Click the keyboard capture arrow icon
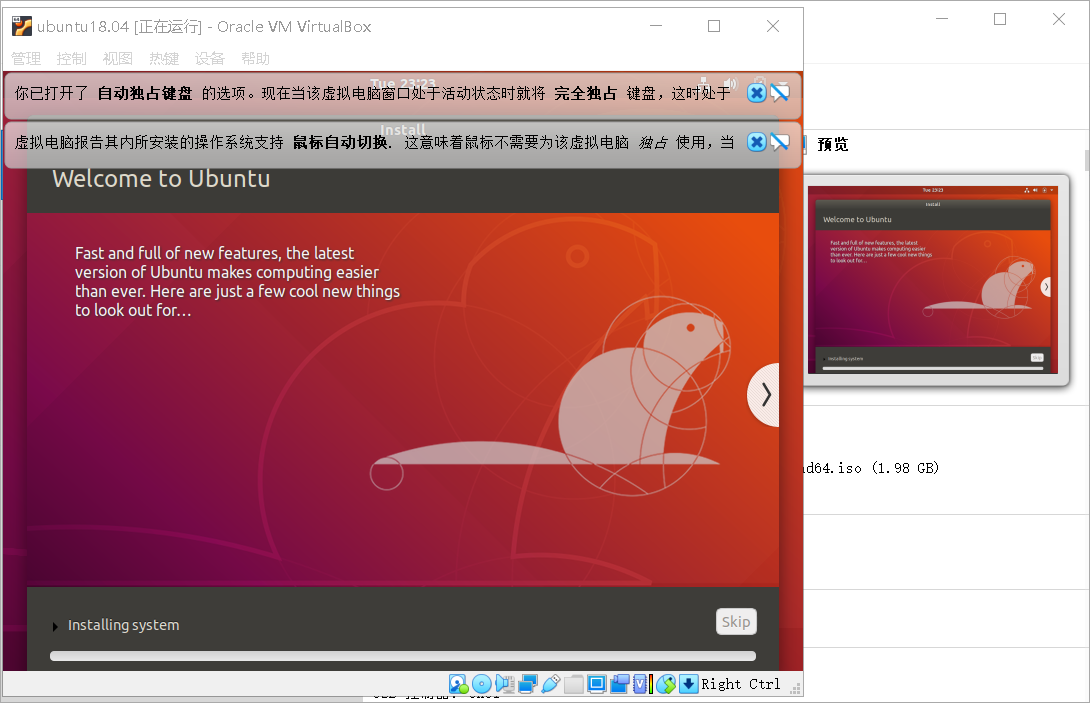The image size is (1090, 703). (x=688, y=684)
